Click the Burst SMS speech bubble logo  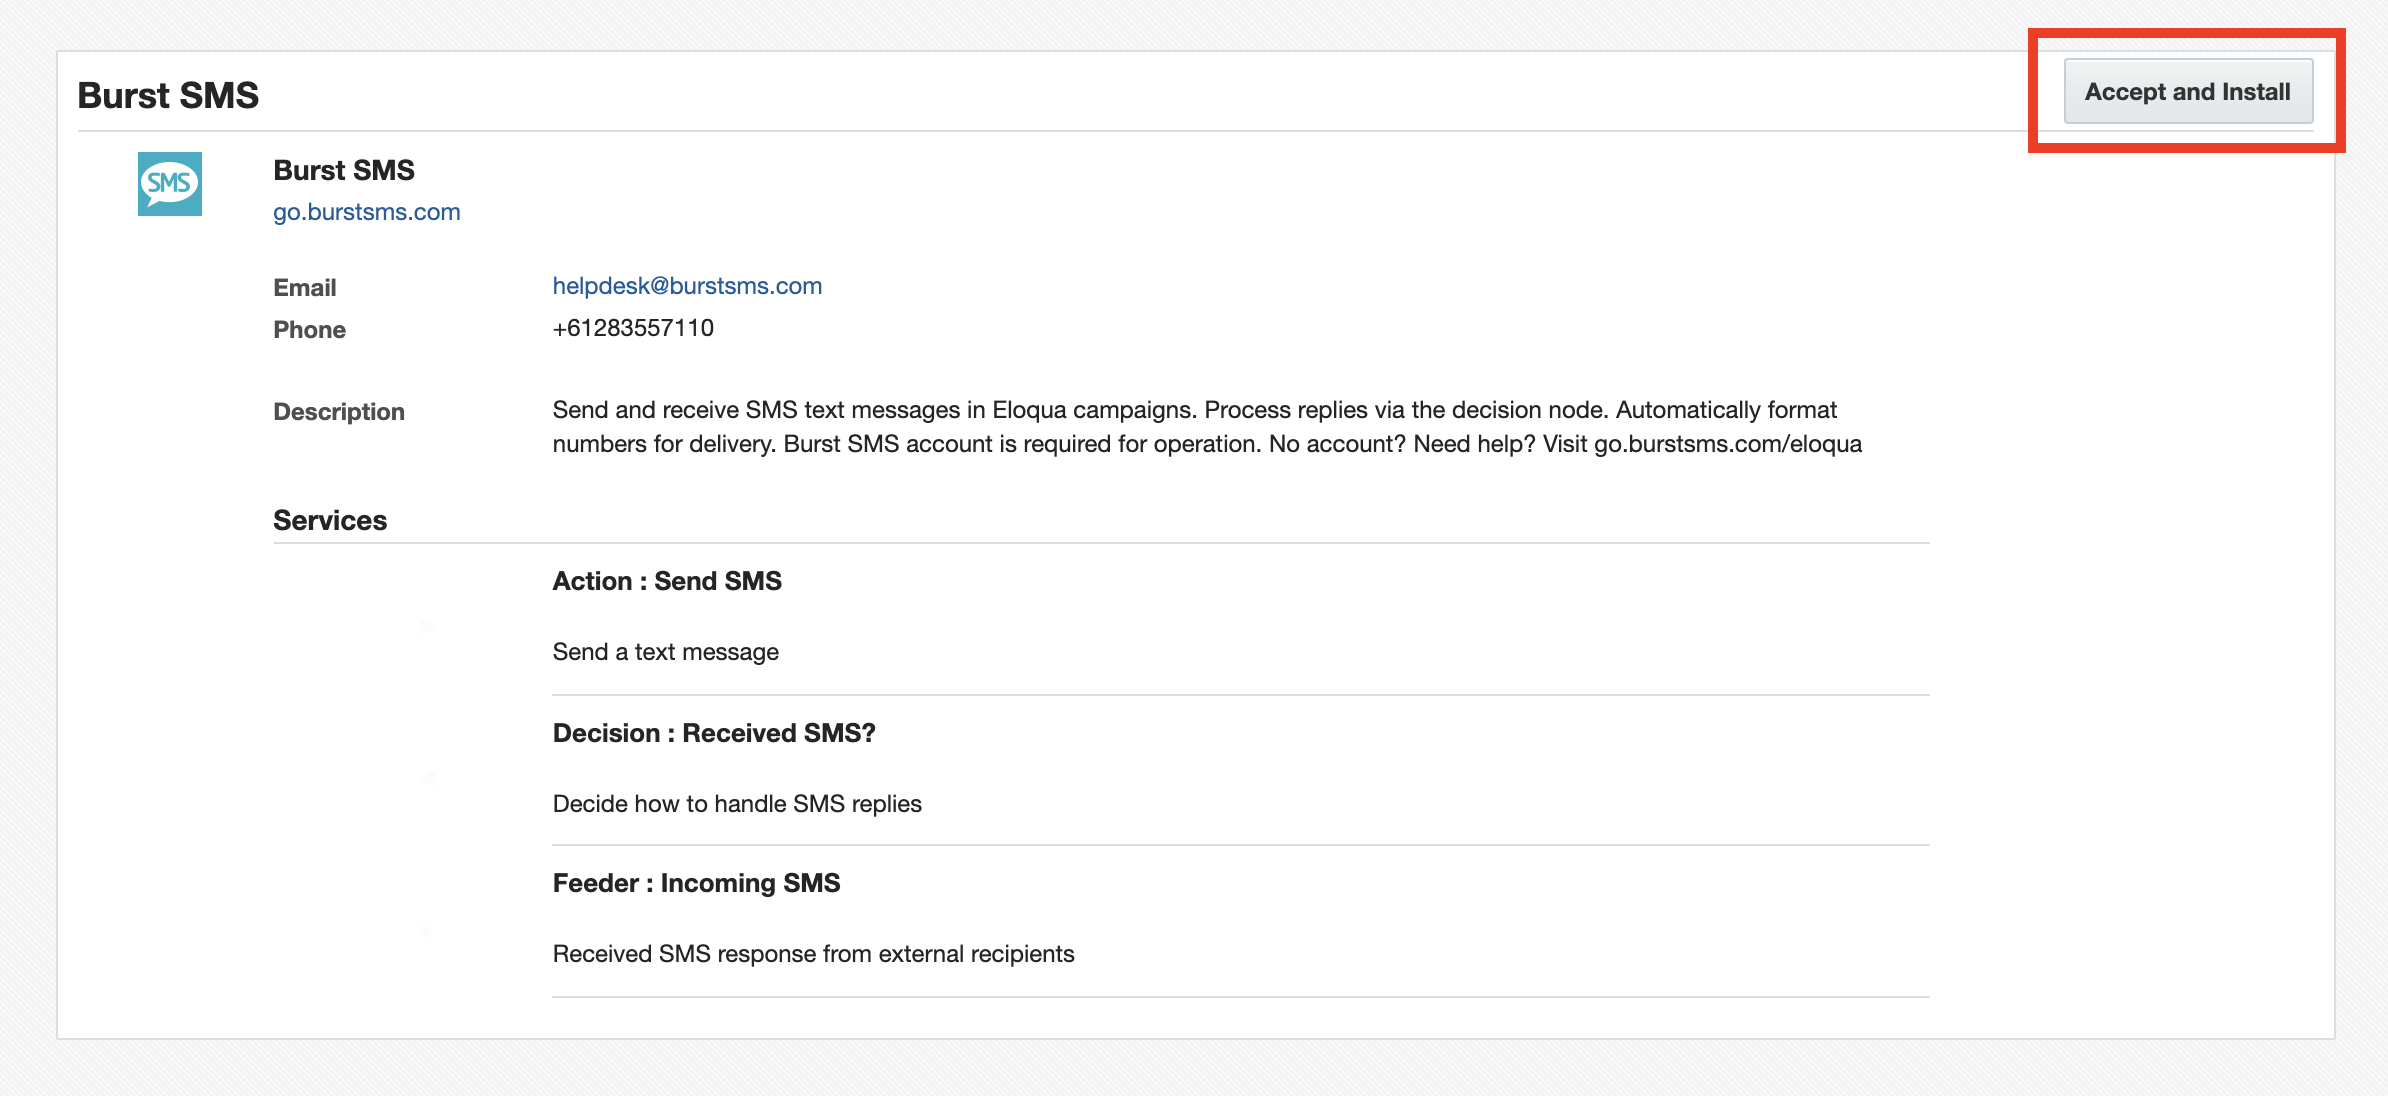point(170,184)
